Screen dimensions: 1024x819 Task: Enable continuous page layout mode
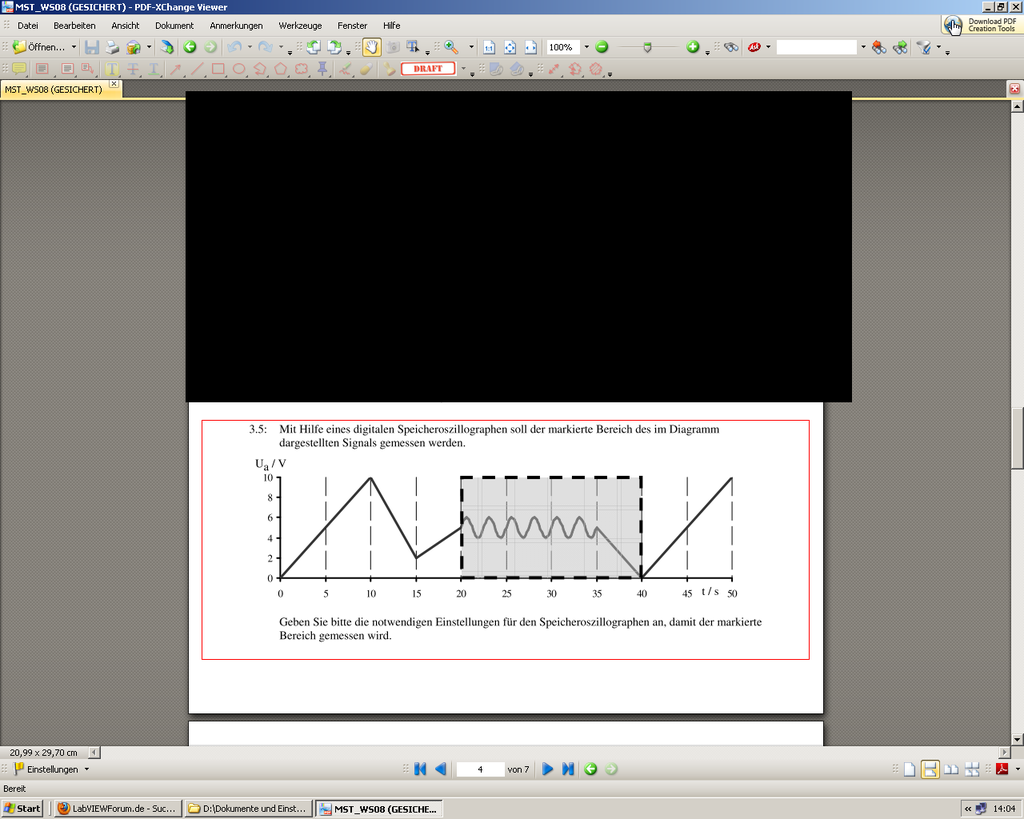coord(930,769)
